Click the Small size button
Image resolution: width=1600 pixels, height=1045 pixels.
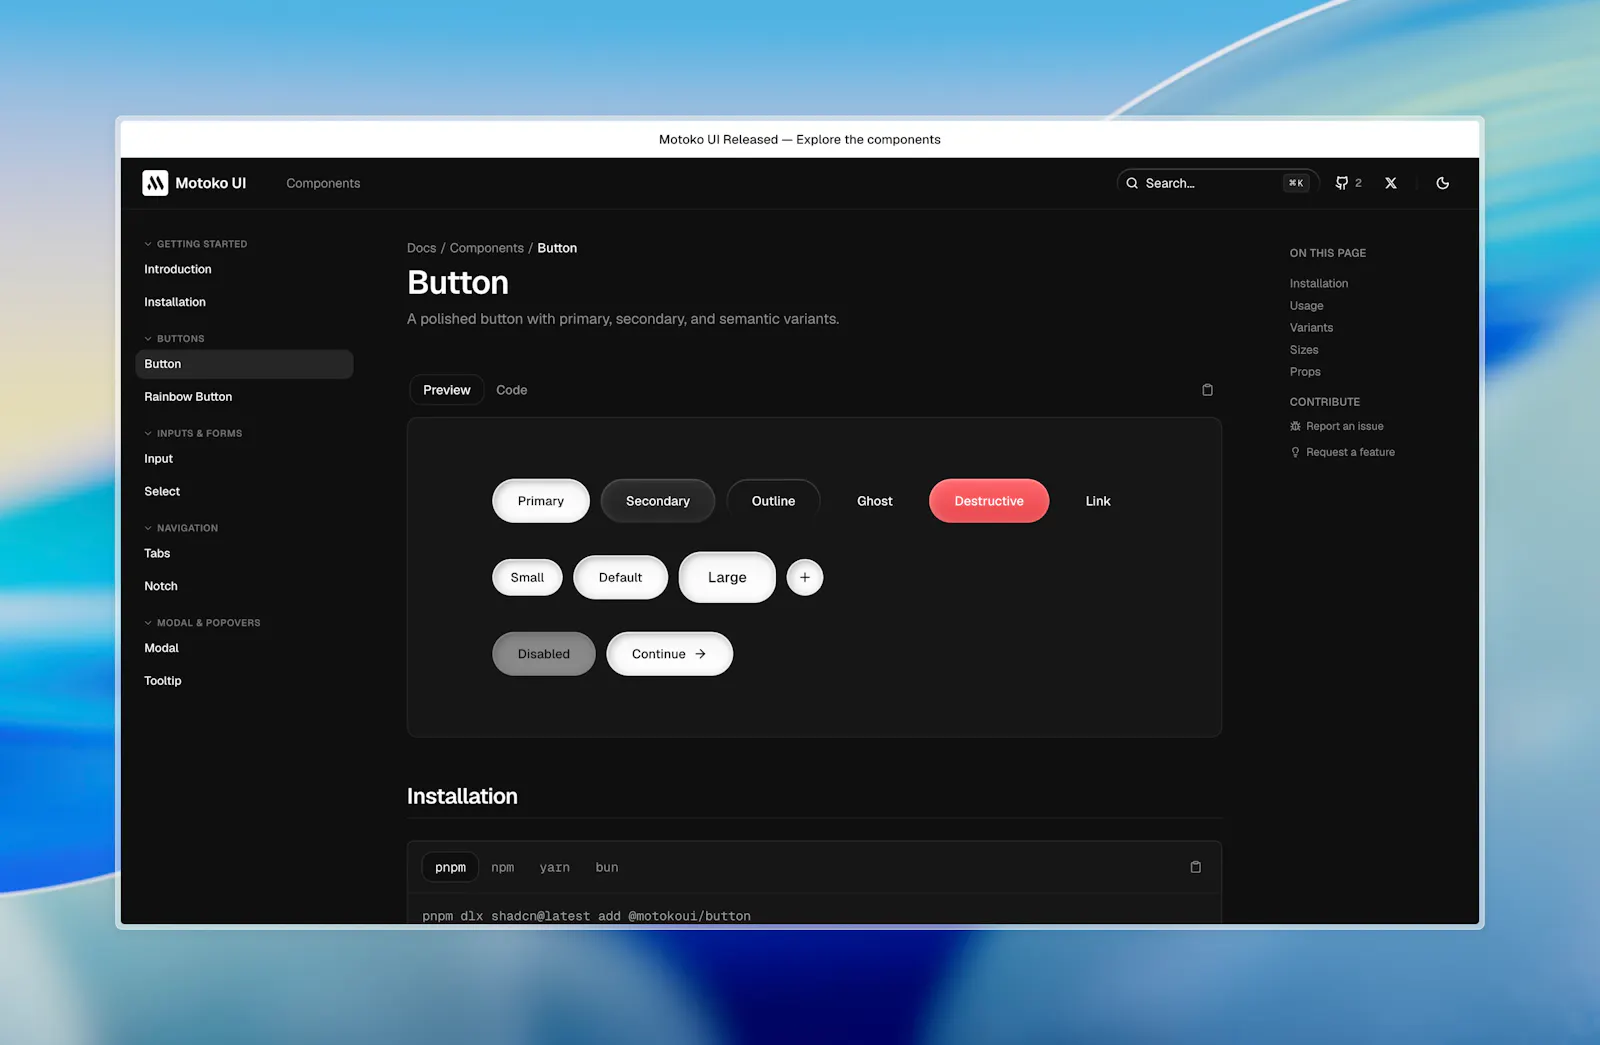(x=527, y=577)
